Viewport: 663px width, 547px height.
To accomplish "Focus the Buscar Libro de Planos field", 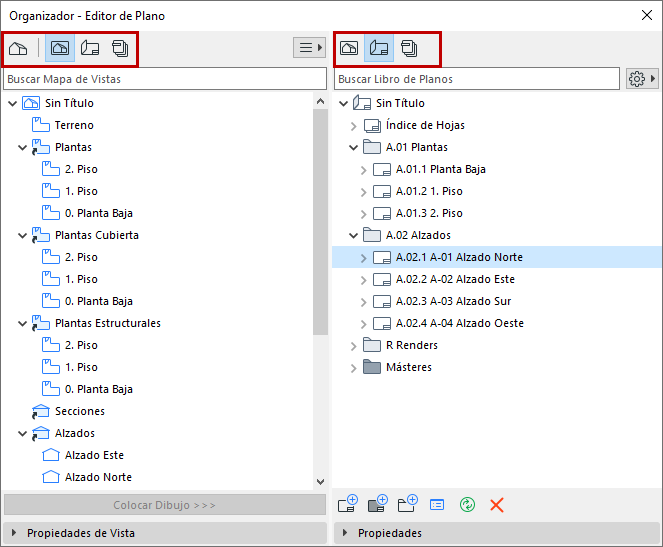I will (477, 79).
